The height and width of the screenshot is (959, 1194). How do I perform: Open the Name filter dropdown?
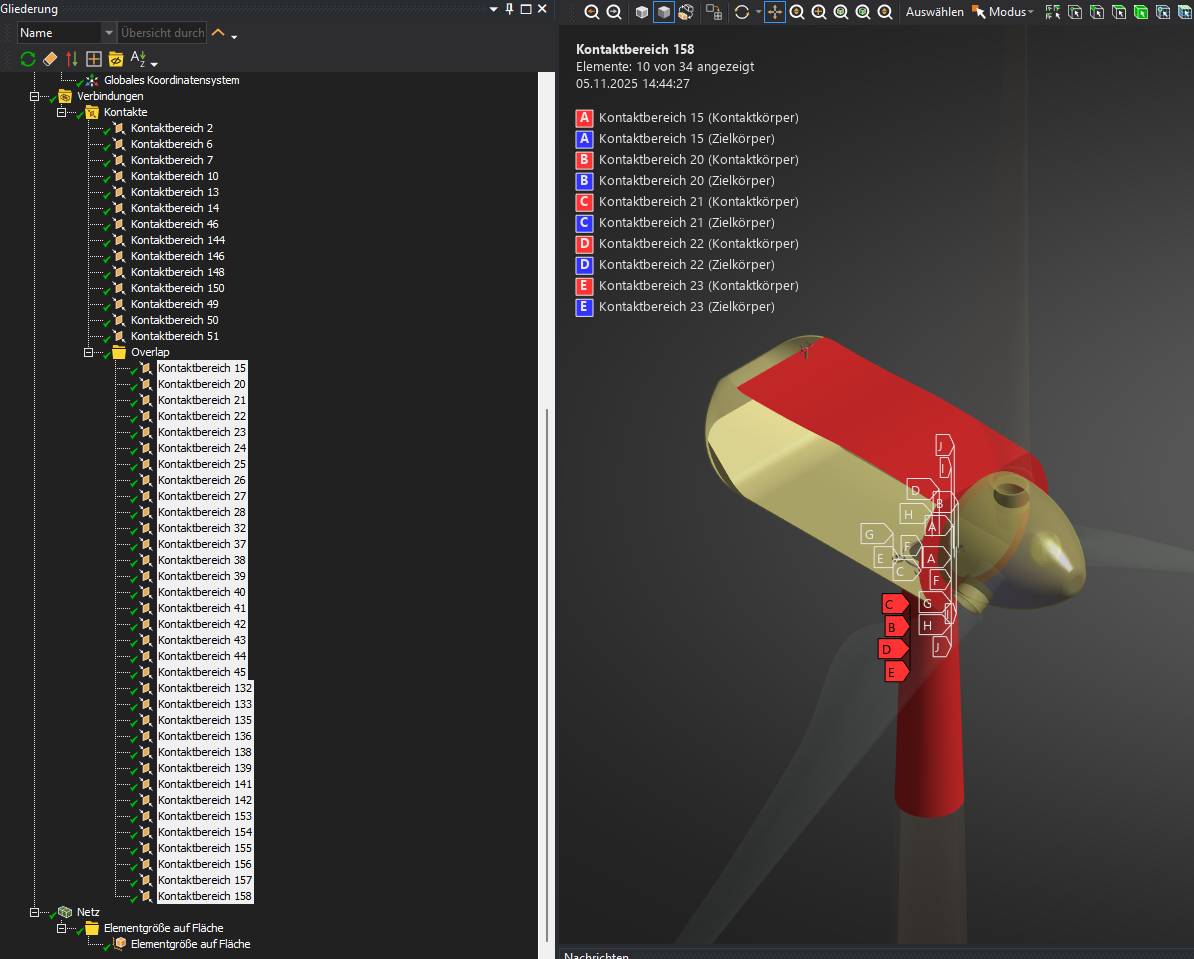point(109,33)
